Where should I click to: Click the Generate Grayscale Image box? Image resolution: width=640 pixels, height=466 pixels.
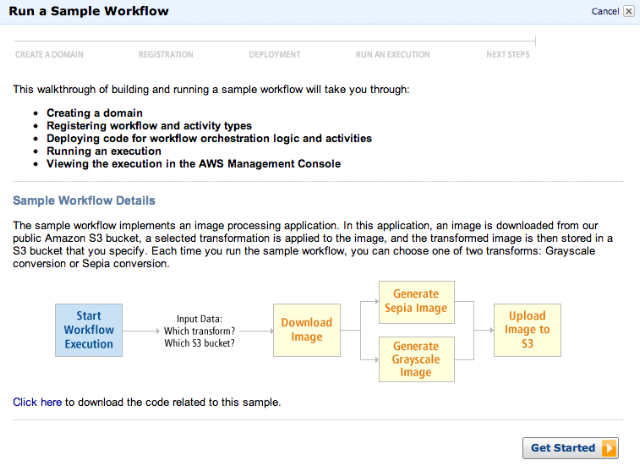click(417, 359)
